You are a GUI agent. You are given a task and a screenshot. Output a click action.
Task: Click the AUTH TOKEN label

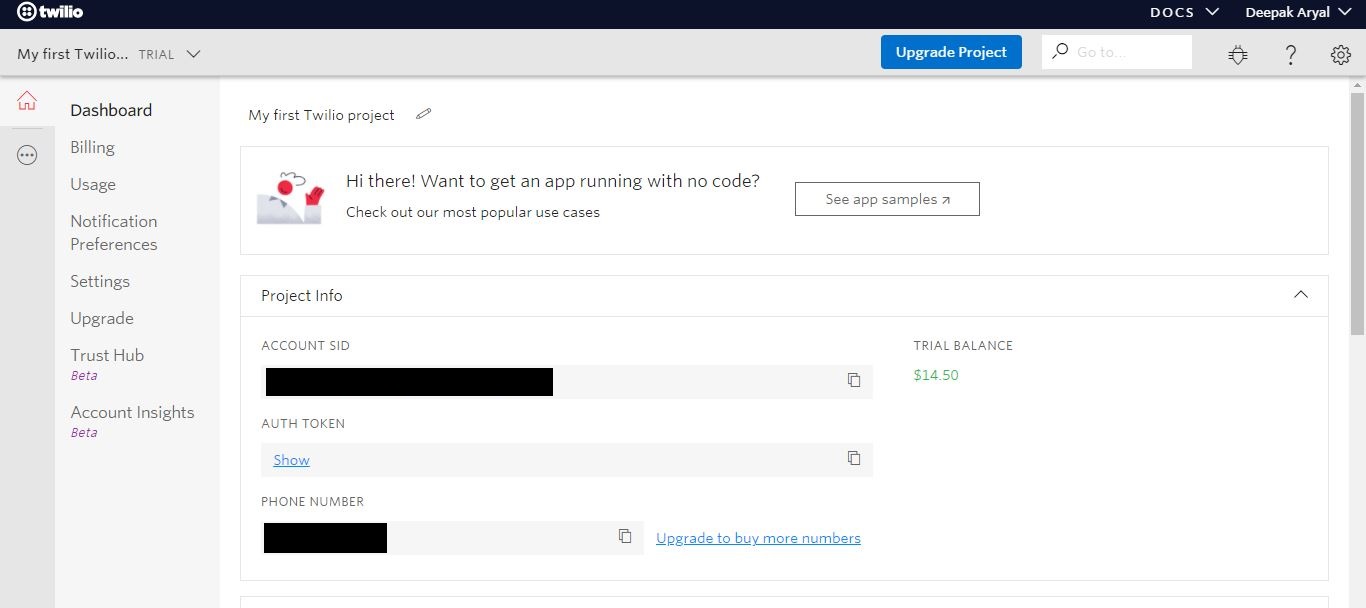(x=303, y=423)
